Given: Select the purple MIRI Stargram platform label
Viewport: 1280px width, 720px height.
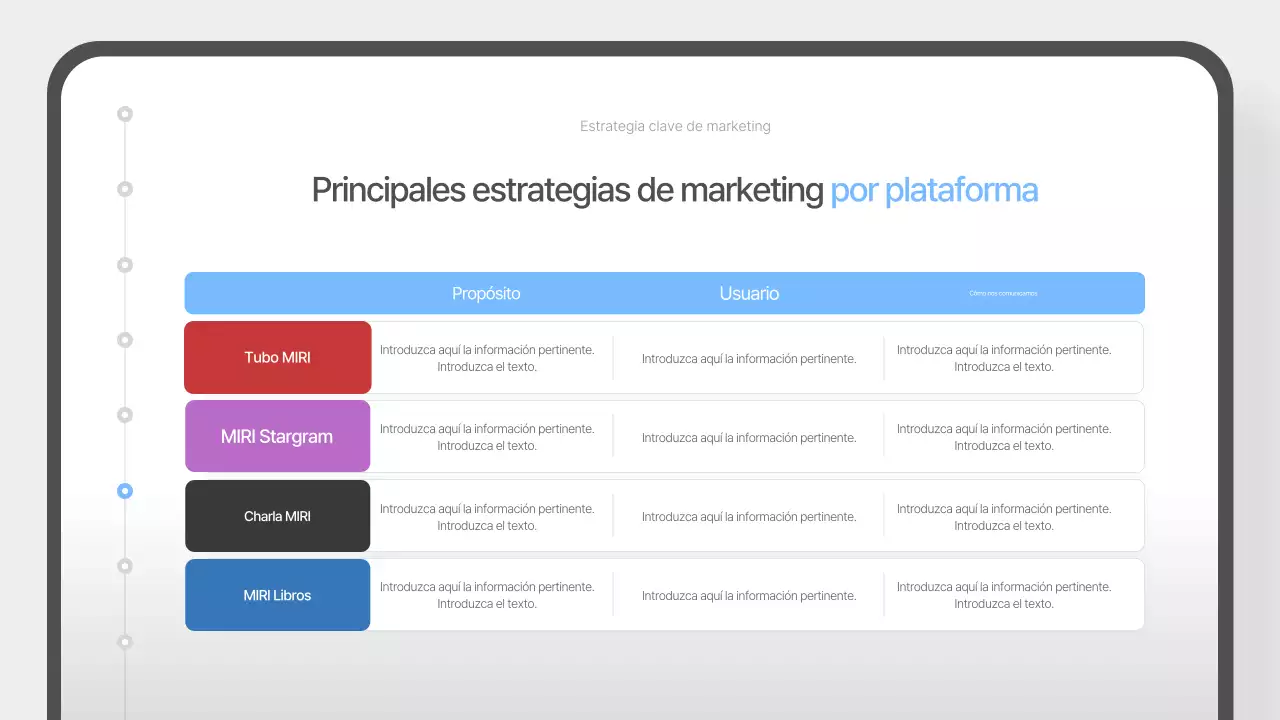Looking at the screenshot, I should click(277, 436).
